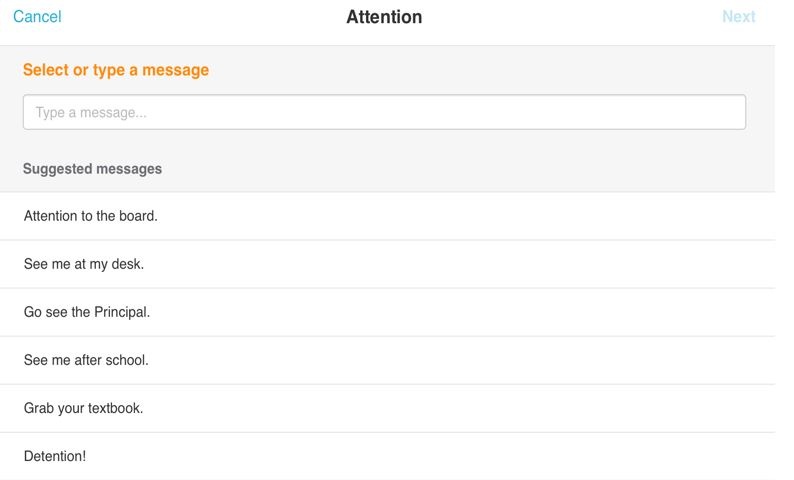
Task: Choose 'See me at my desk.'
Action: (84, 264)
